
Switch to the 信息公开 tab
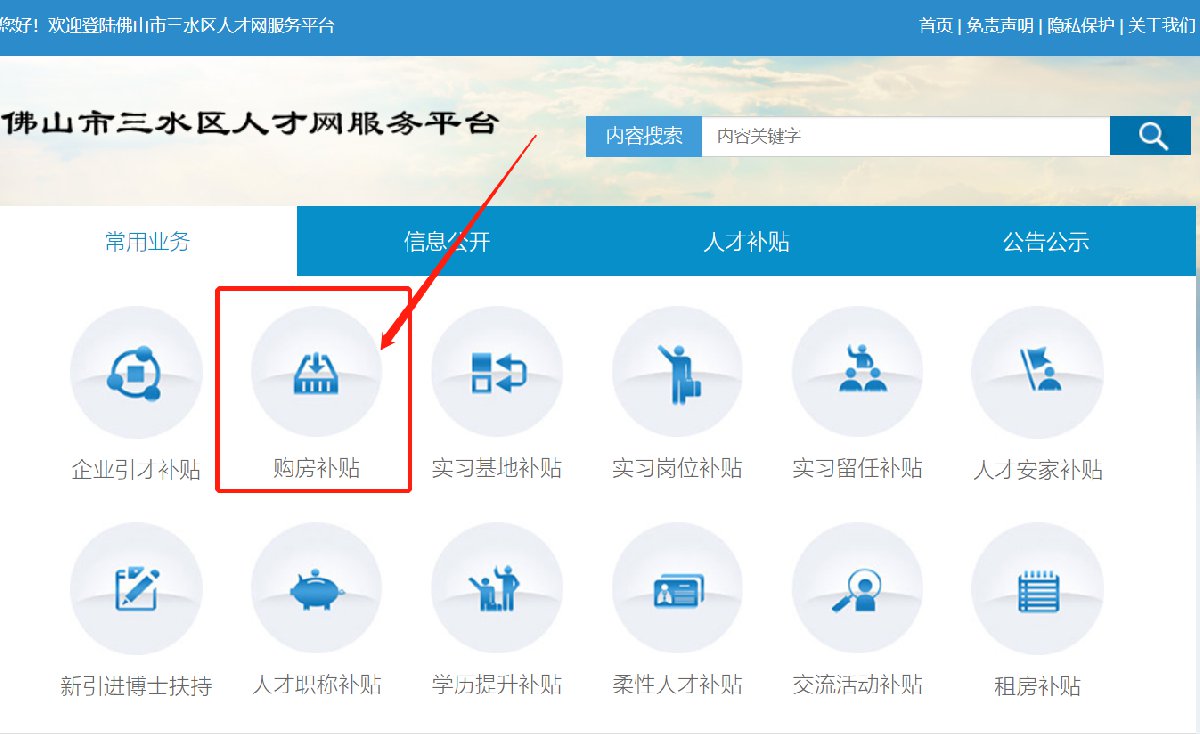click(447, 241)
